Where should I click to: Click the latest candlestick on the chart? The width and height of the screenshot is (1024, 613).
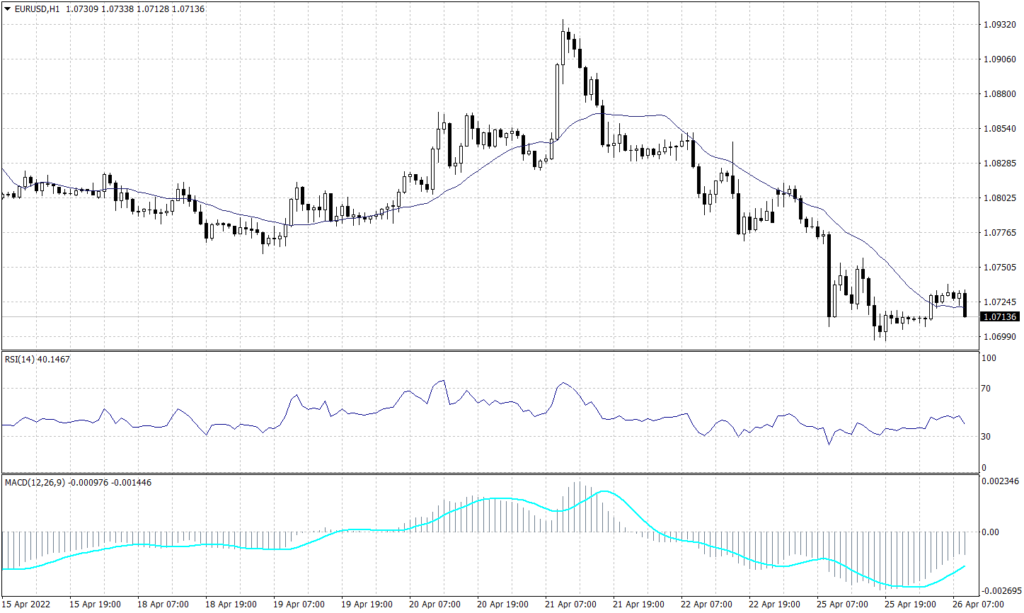coord(964,305)
